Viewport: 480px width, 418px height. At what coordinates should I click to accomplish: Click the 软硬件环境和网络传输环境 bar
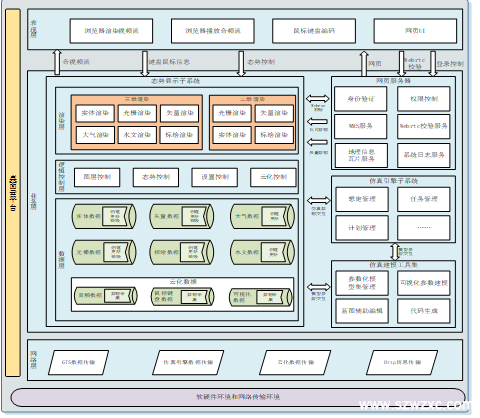pos(238,397)
